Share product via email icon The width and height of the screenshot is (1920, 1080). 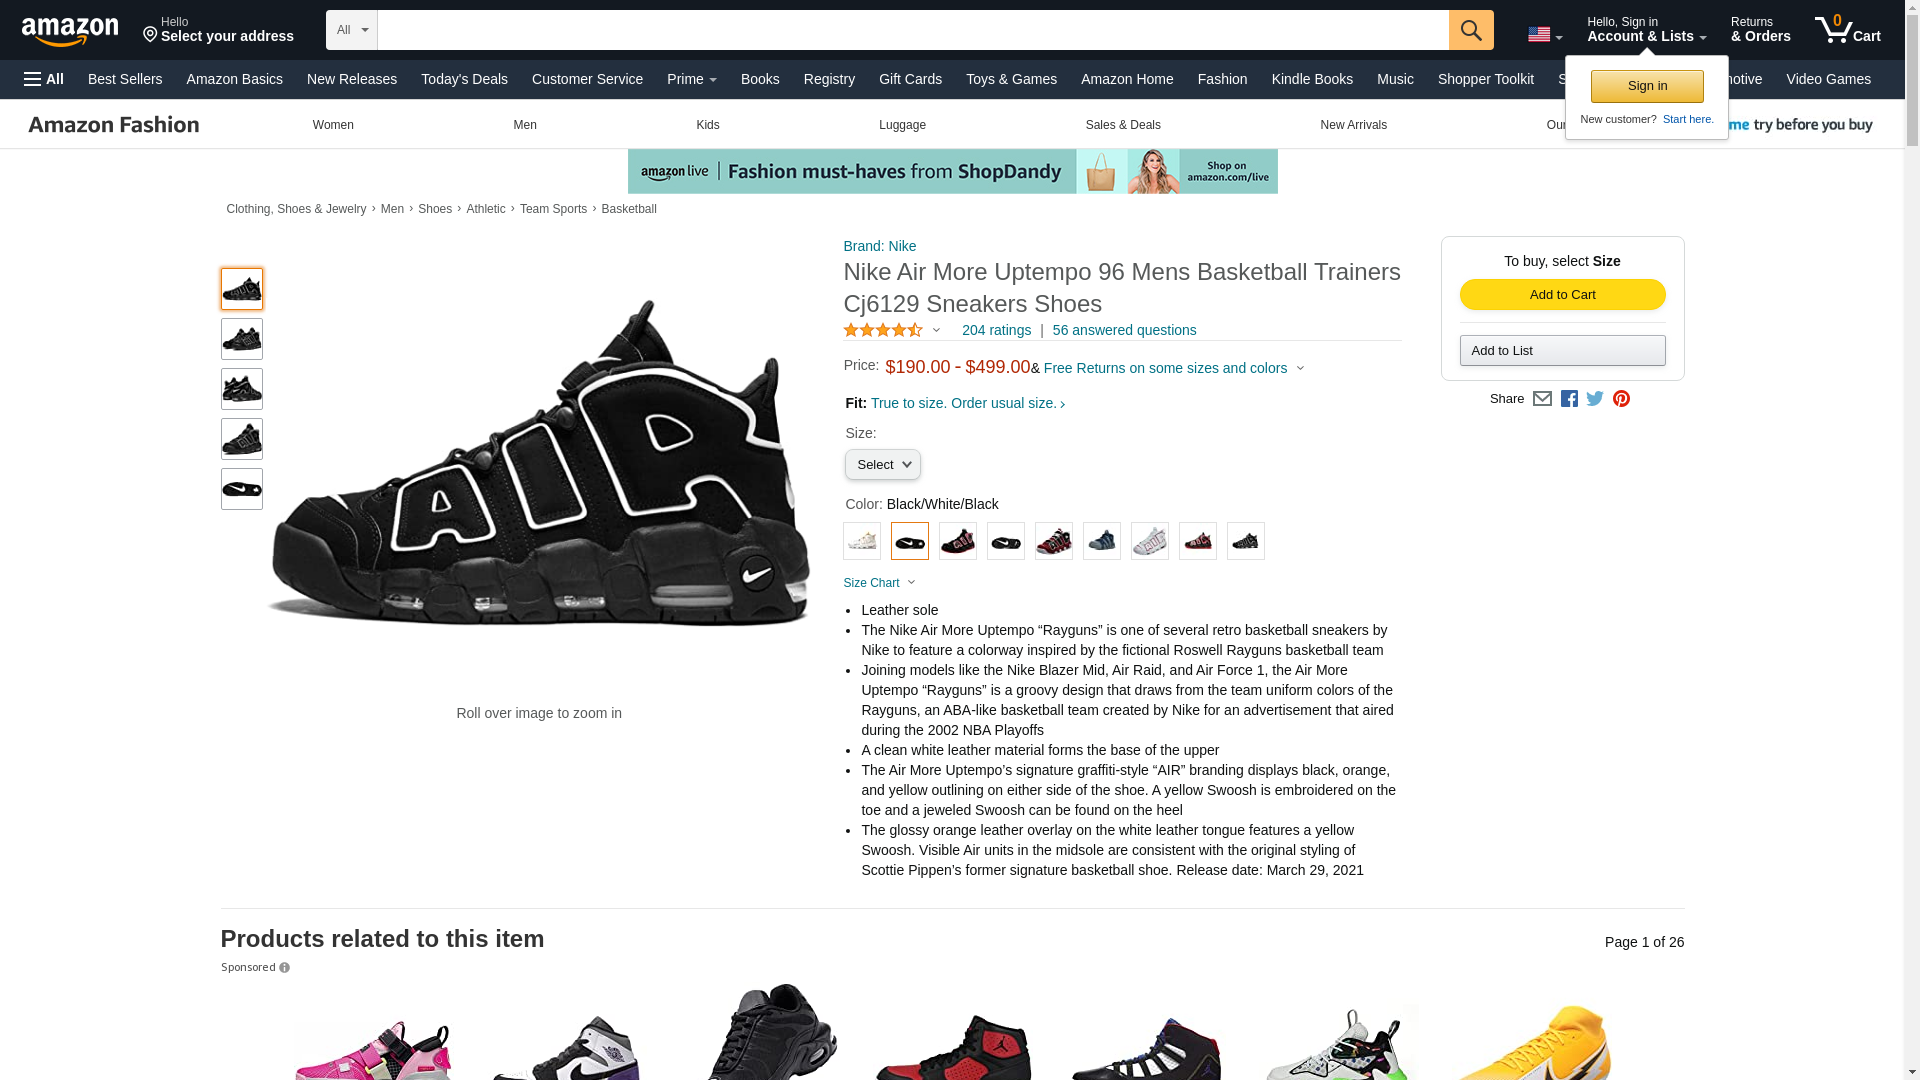pyautogui.click(x=1542, y=398)
